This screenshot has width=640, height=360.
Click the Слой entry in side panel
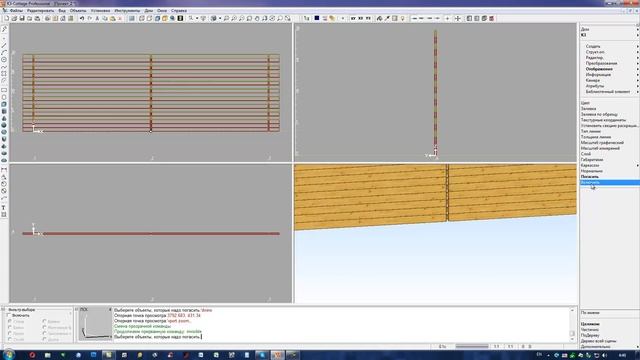tap(586, 154)
